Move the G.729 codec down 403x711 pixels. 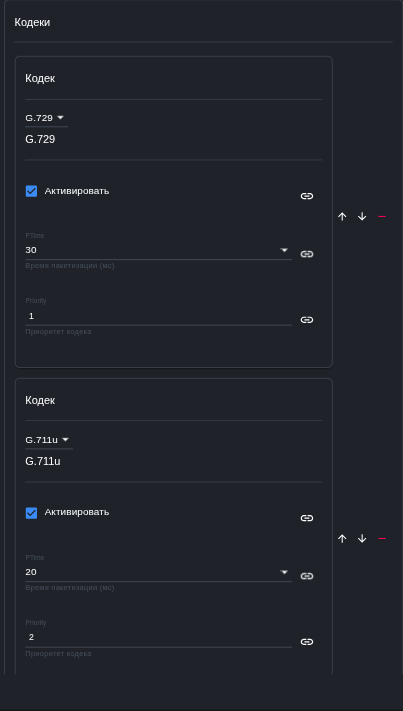coord(362,217)
